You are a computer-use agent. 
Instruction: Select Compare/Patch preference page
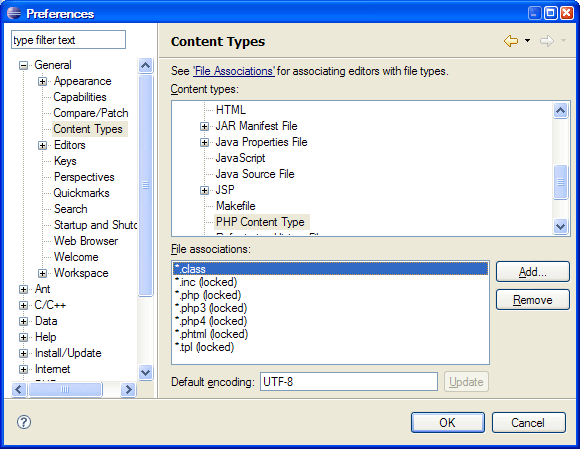(x=91, y=113)
